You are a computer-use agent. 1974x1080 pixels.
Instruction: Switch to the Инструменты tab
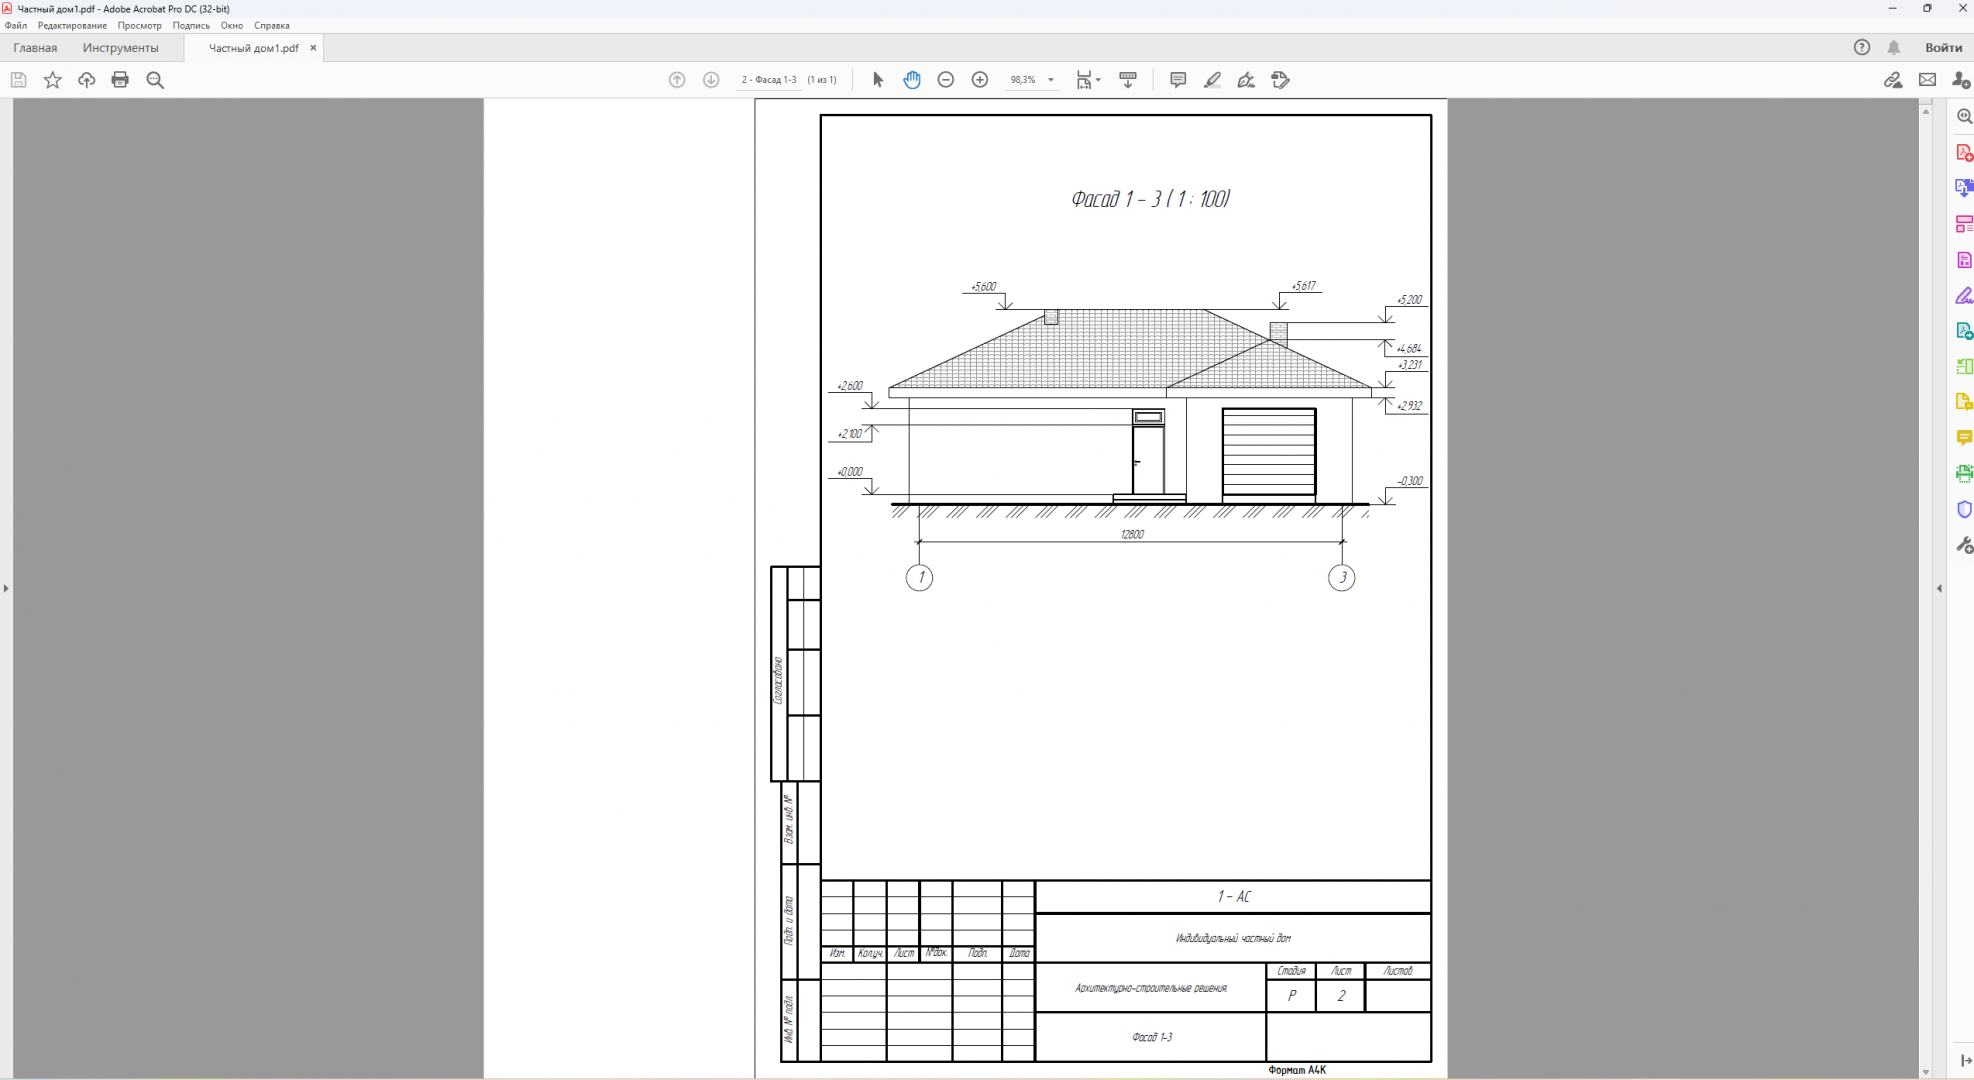coord(120,48)
